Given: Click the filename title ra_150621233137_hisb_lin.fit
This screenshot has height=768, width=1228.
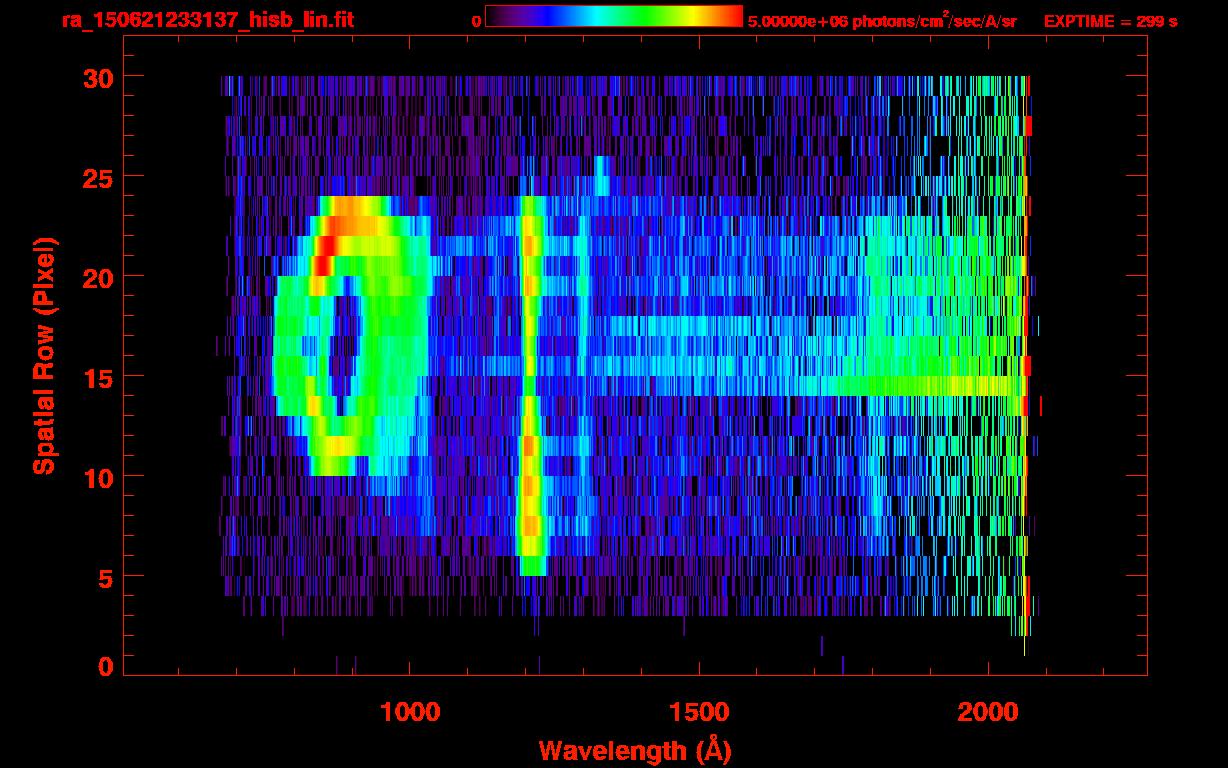Looking at the screenshot, I should [x=207, y=20].
